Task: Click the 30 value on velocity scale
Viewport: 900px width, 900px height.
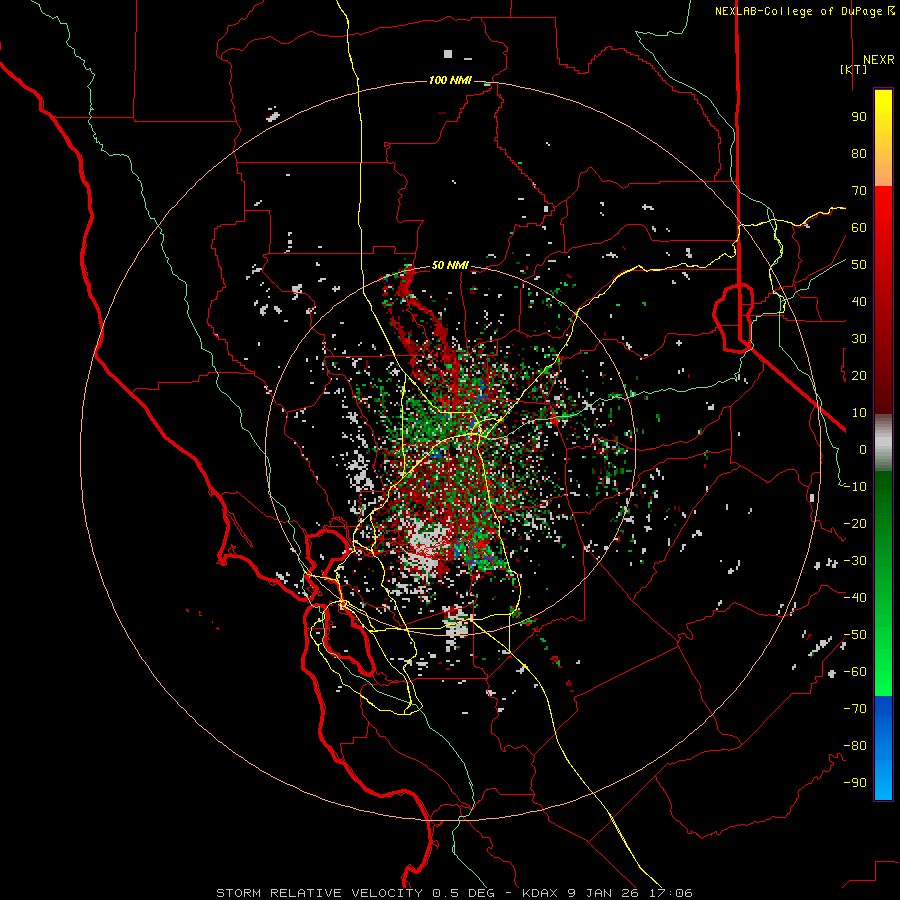Action: click(x=859, y=339)
